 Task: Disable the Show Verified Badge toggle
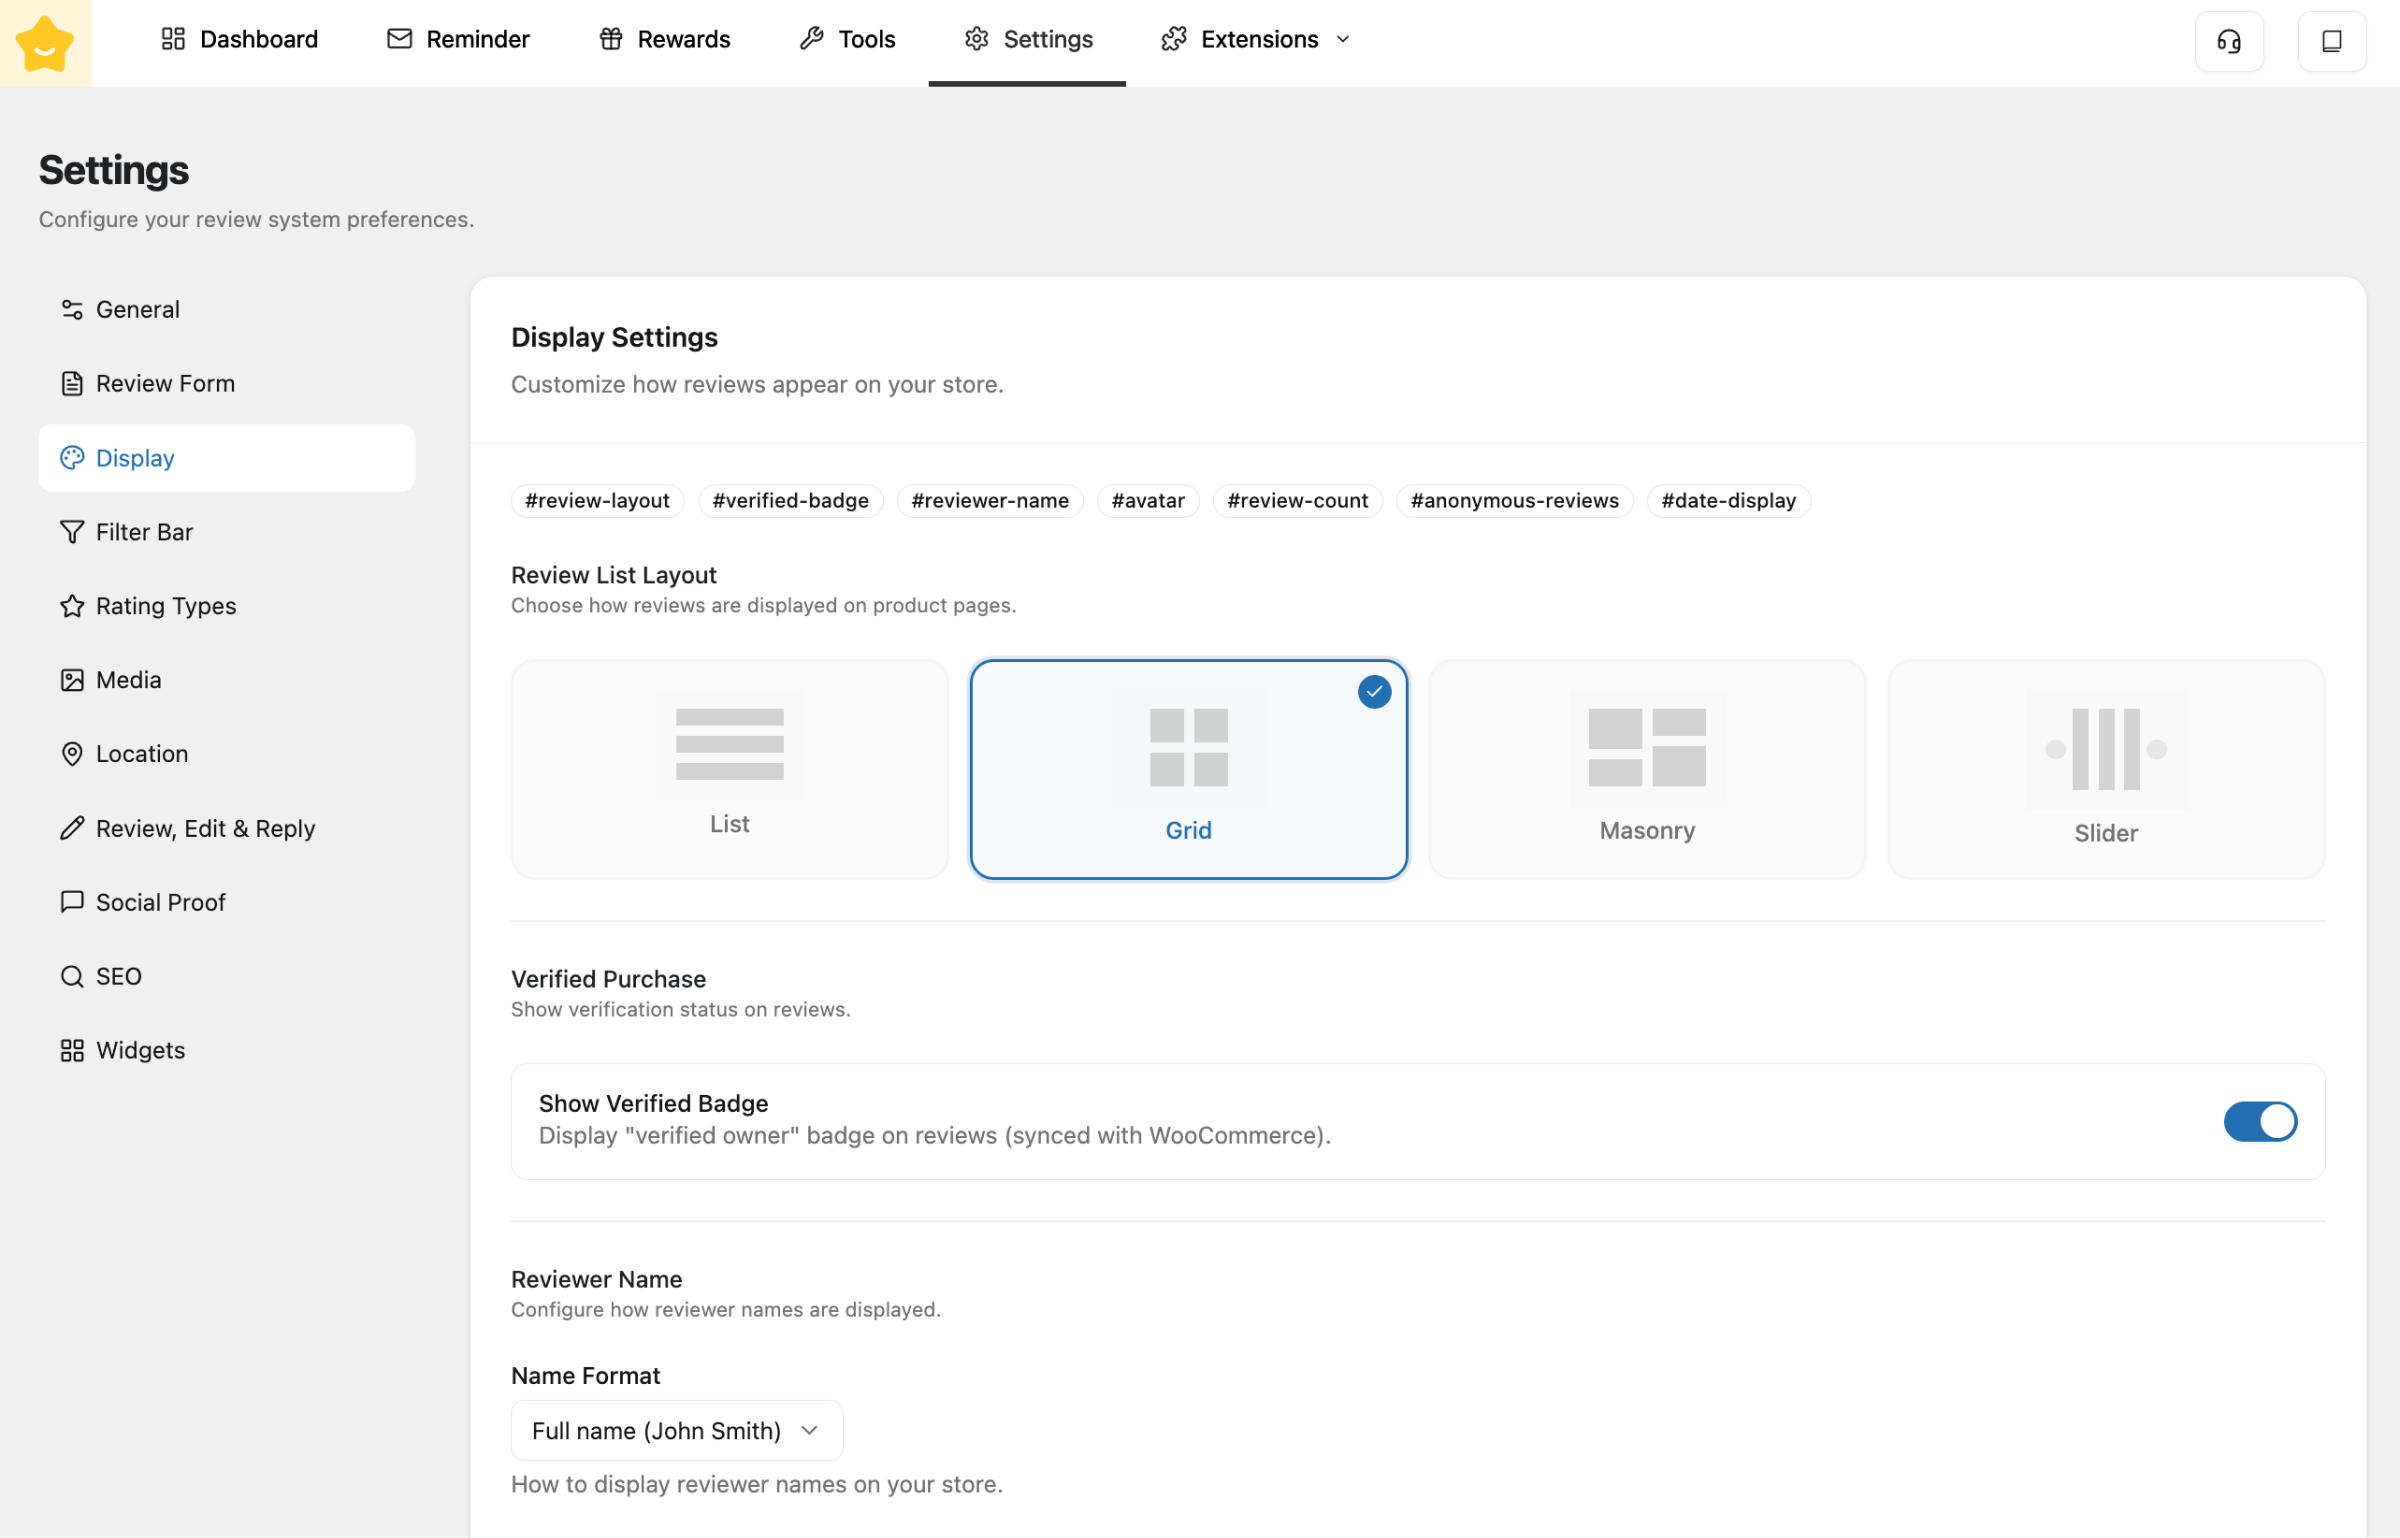[x=2259, y=1121]
